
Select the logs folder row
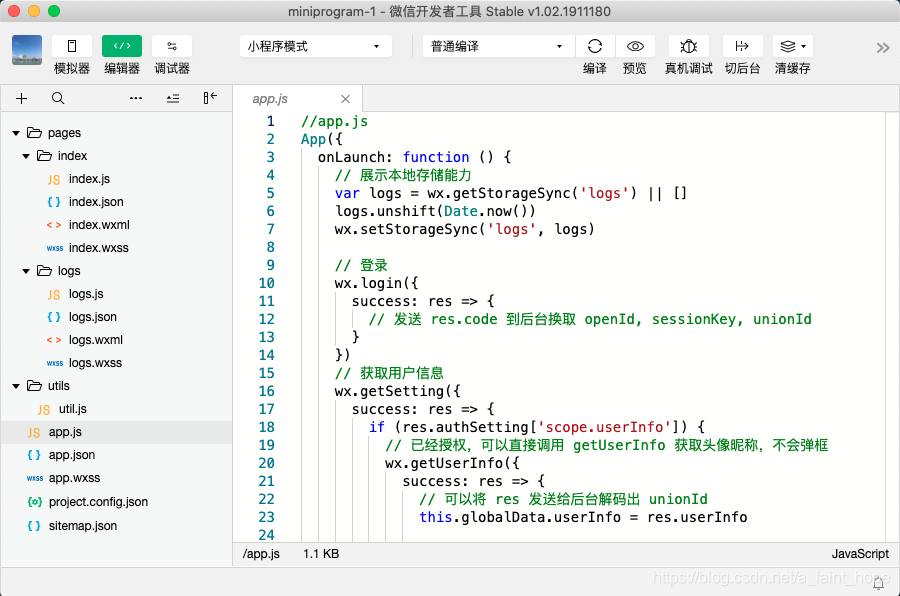(x=116, y=270)
